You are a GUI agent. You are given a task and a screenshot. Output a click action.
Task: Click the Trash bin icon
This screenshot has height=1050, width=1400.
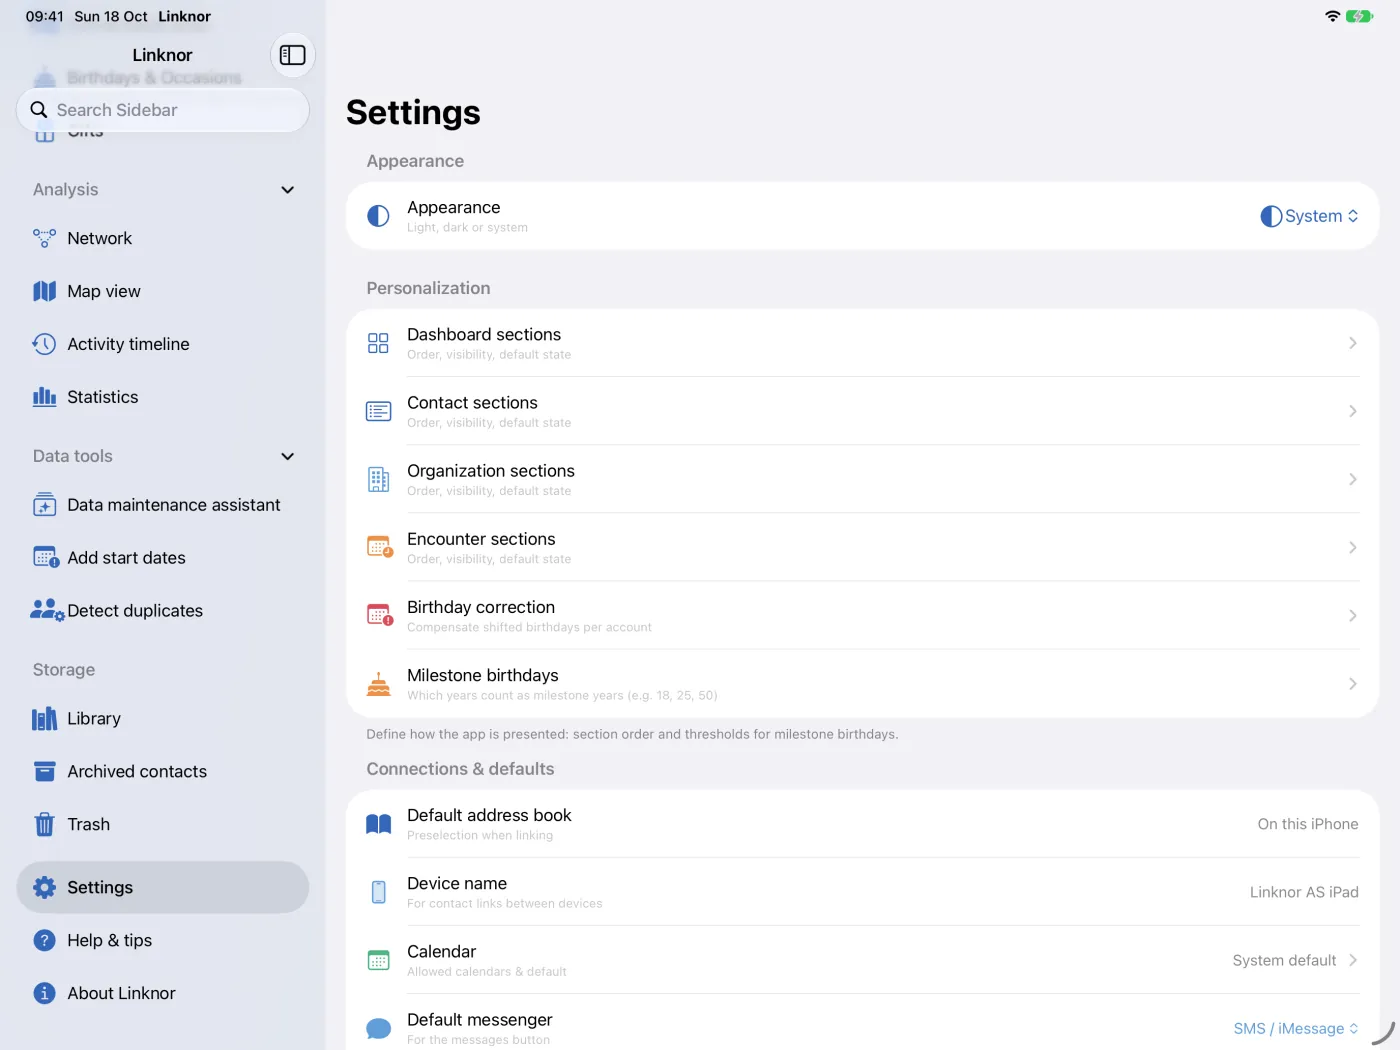pos(44,824)
